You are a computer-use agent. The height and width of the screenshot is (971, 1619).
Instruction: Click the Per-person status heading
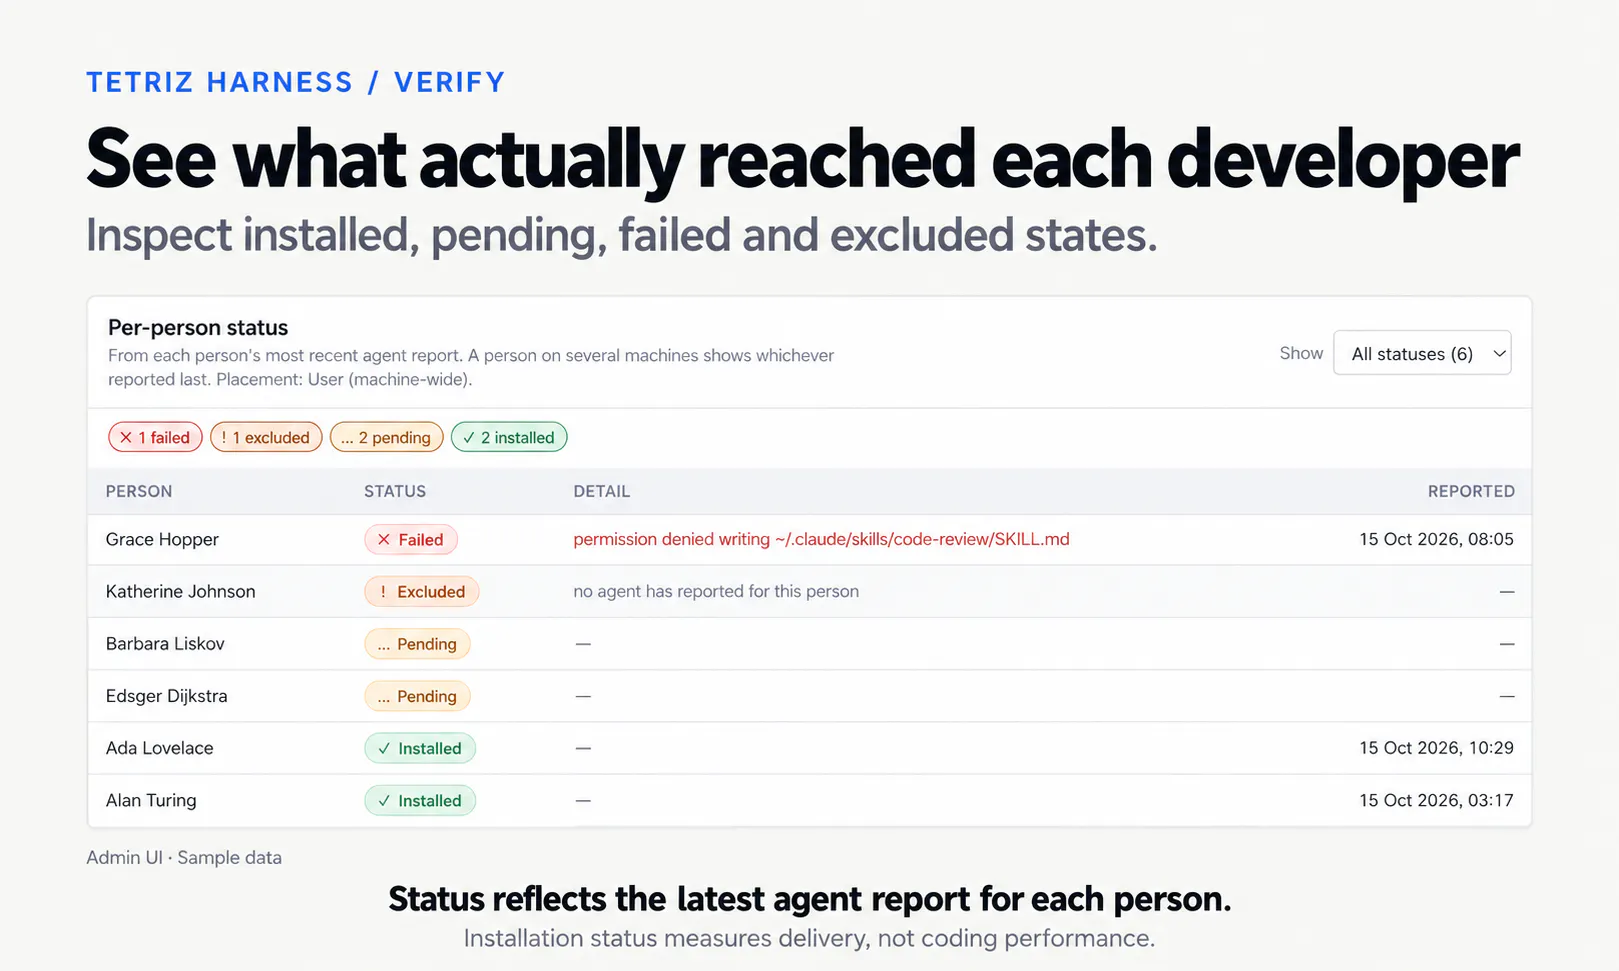pyautogui.click(x=198, y=328)
